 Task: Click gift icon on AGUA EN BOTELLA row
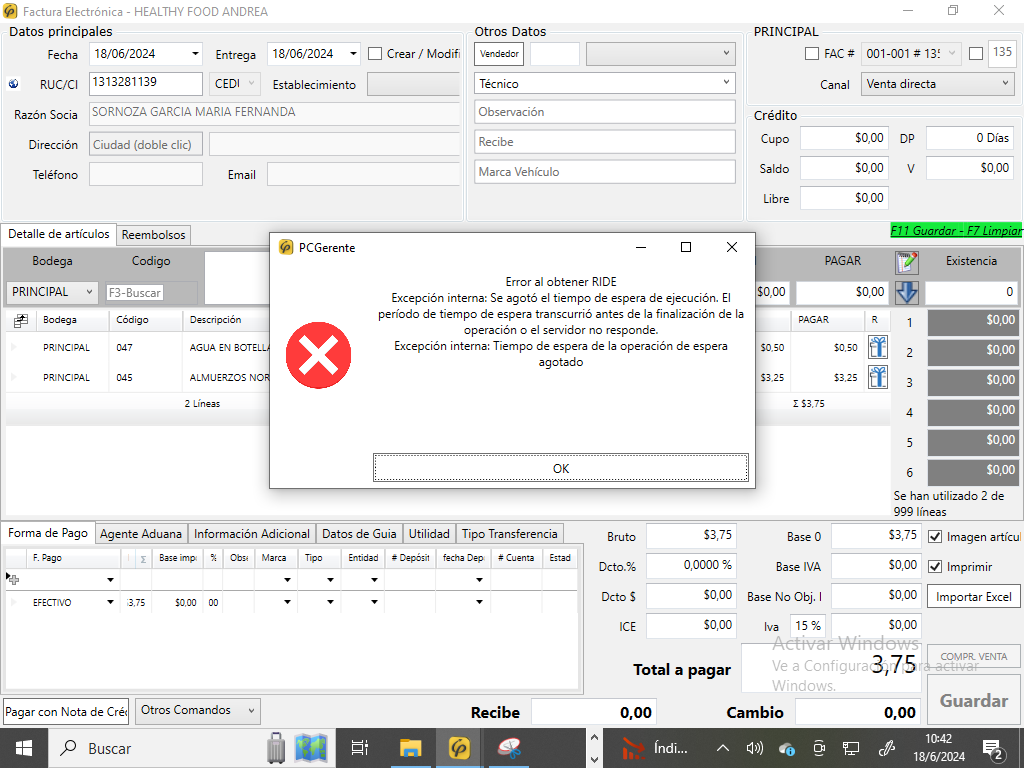tap(878, 347)
